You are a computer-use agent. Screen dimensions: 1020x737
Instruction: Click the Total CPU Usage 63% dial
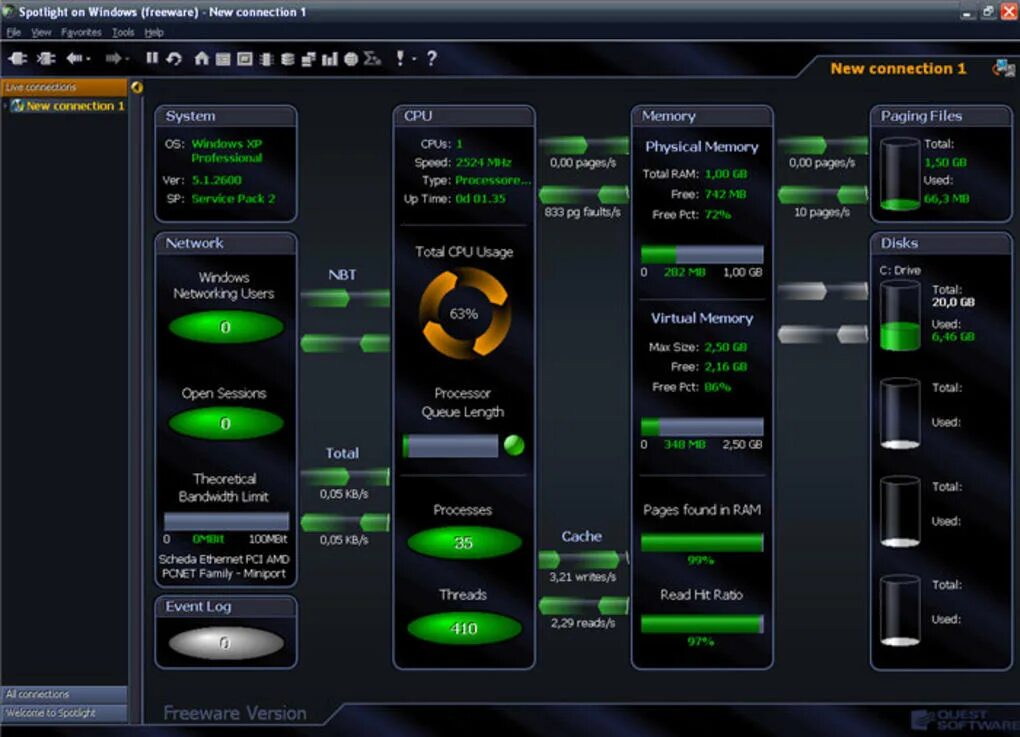463,314
